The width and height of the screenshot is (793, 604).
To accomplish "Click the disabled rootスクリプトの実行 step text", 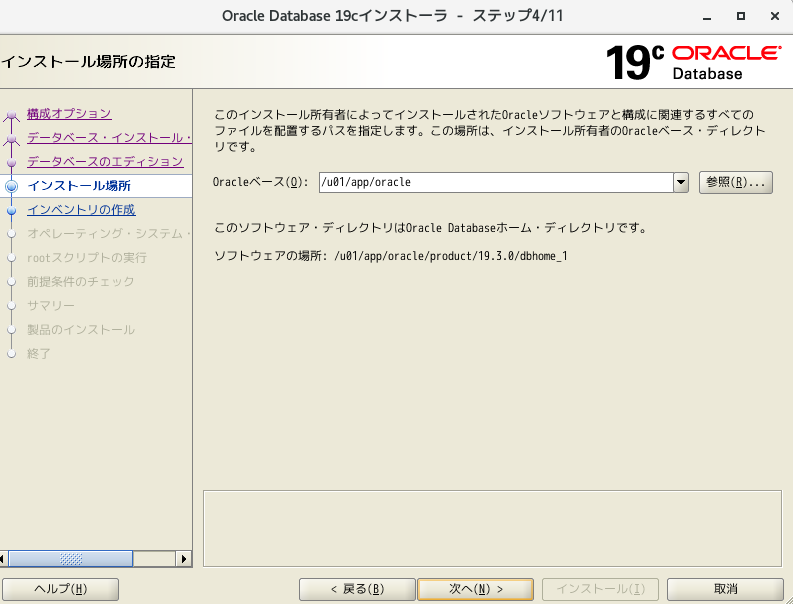I will click(86, 257).
